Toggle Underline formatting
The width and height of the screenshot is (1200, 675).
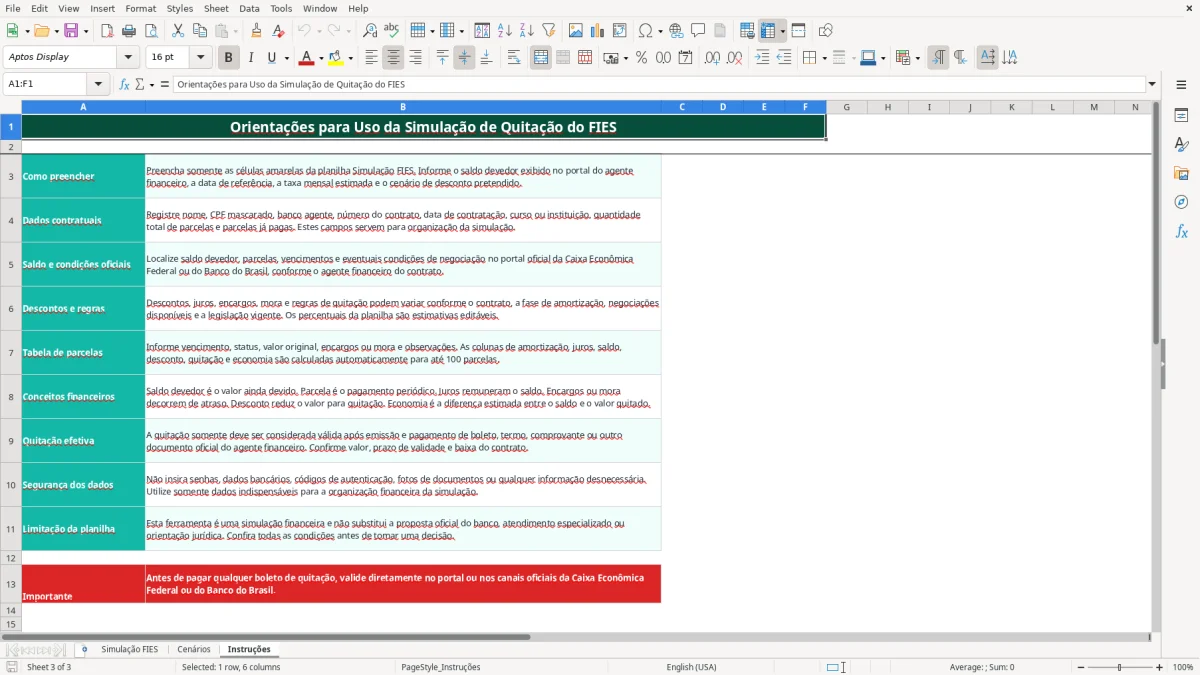pyautogui.click(x=272, y=58)
